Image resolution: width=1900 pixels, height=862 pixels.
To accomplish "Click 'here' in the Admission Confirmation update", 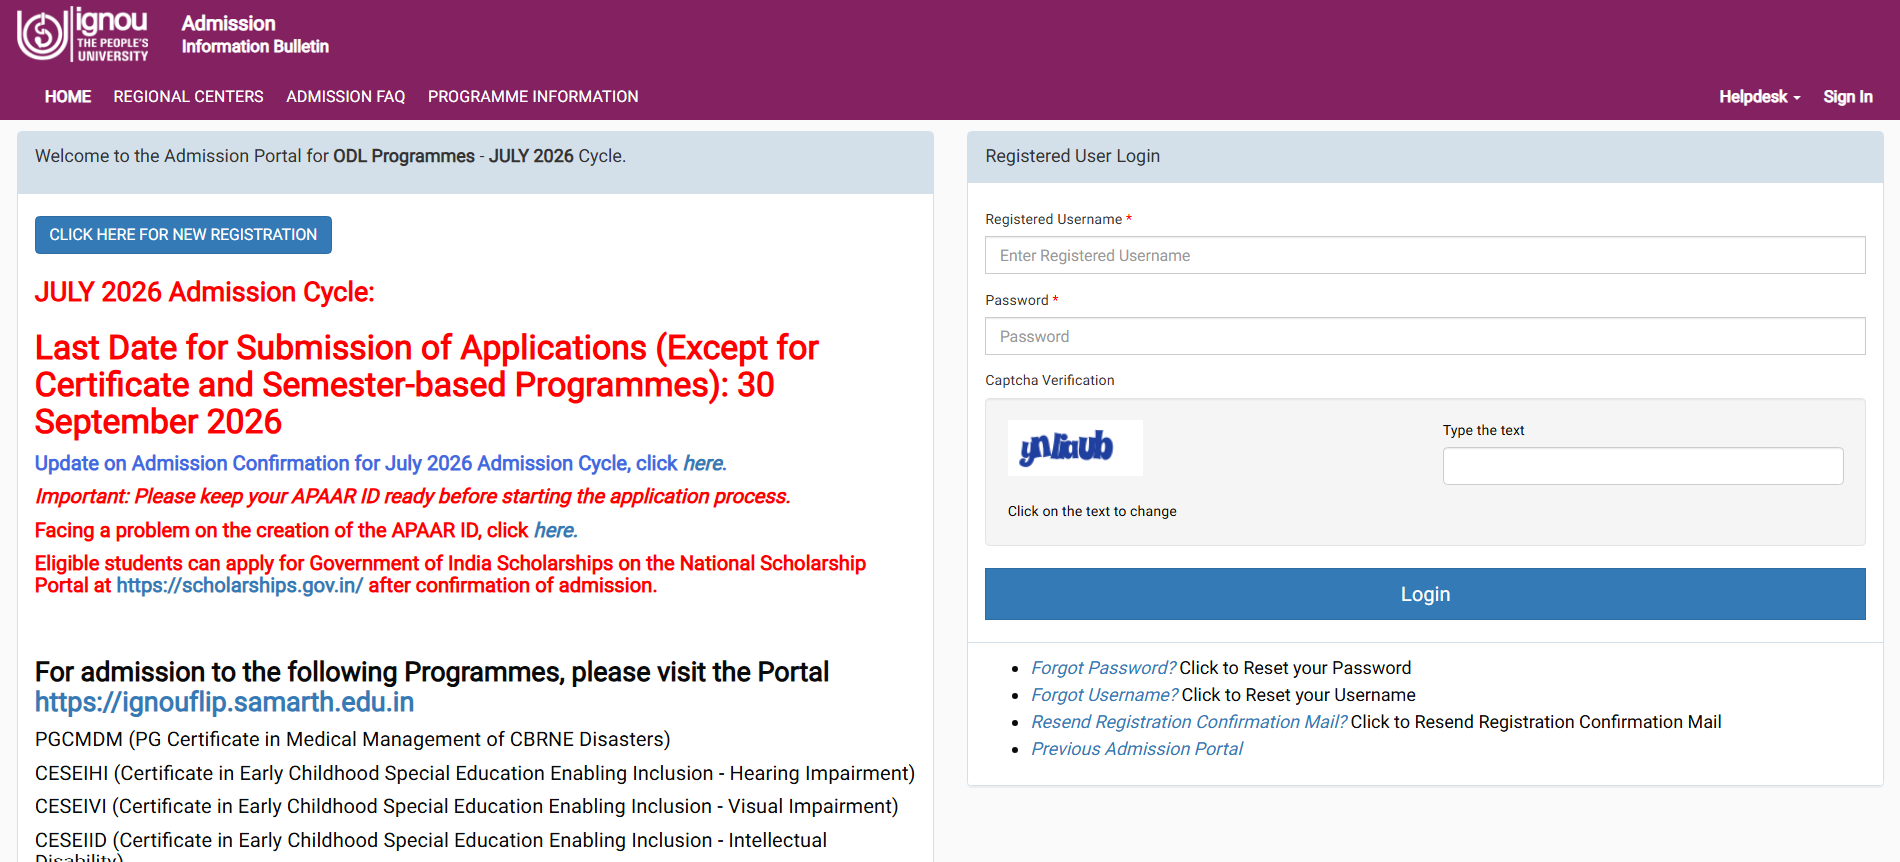I will (x=703, y=464).
